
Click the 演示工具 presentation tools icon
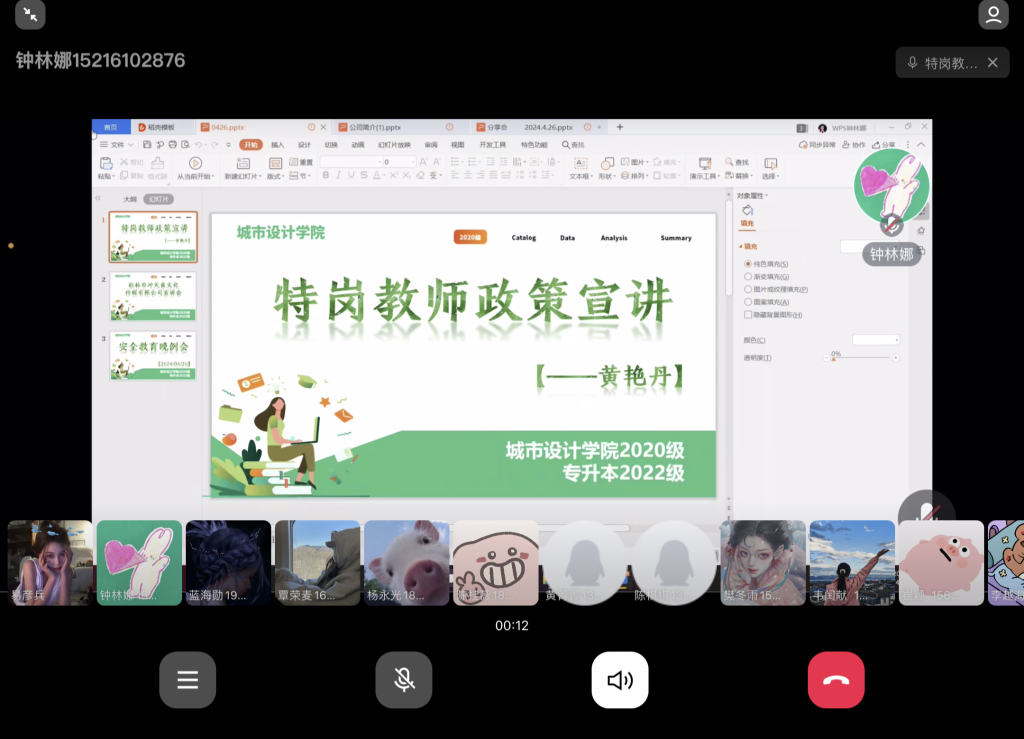coord(705,163)
